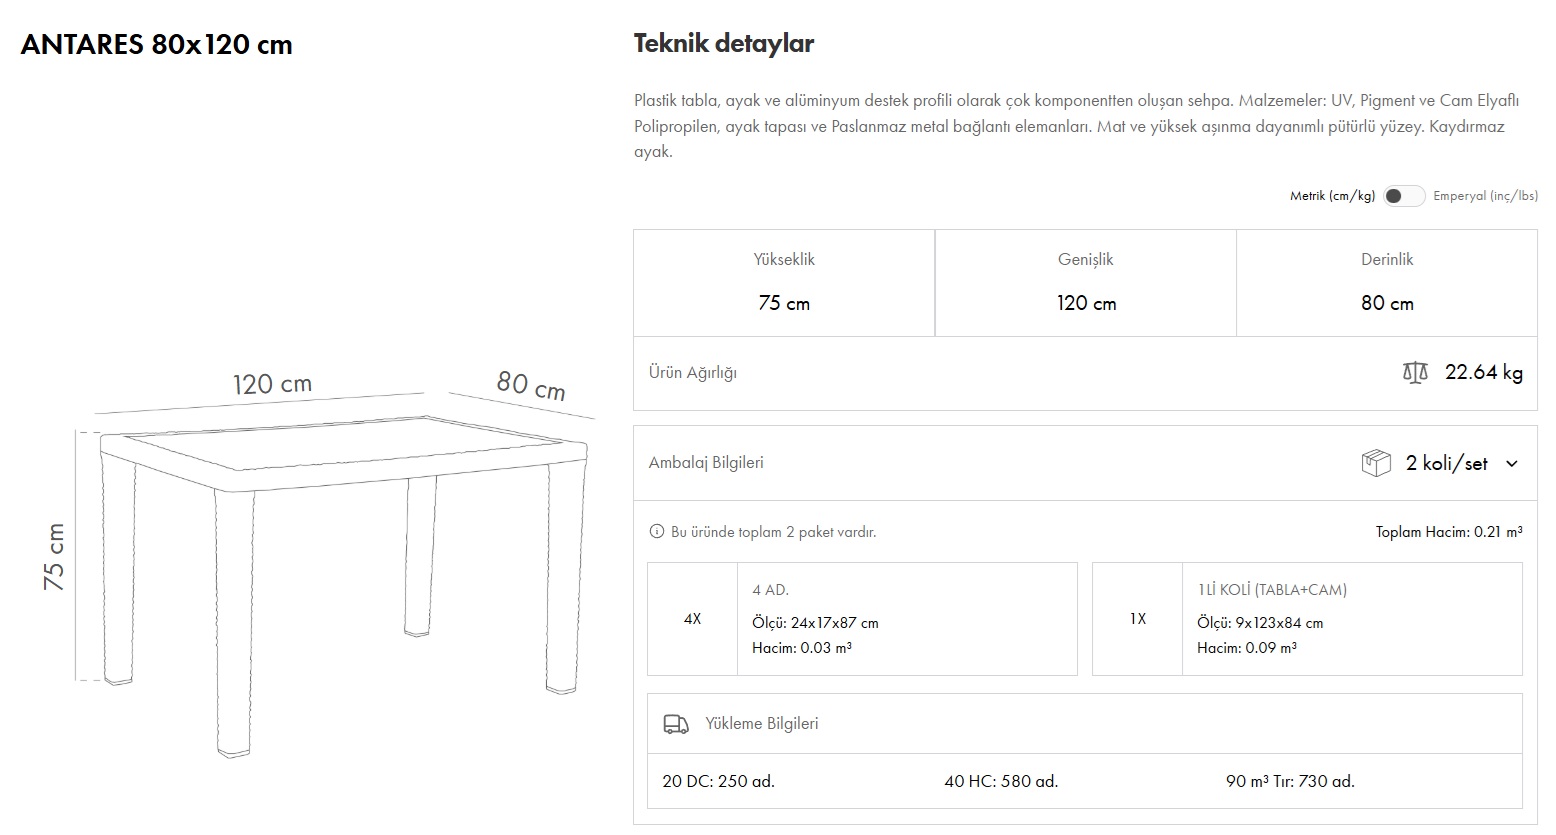1556x835 pixels.
Task: Click the Yükleme Bilgileri section header
Action: (761, 723)
